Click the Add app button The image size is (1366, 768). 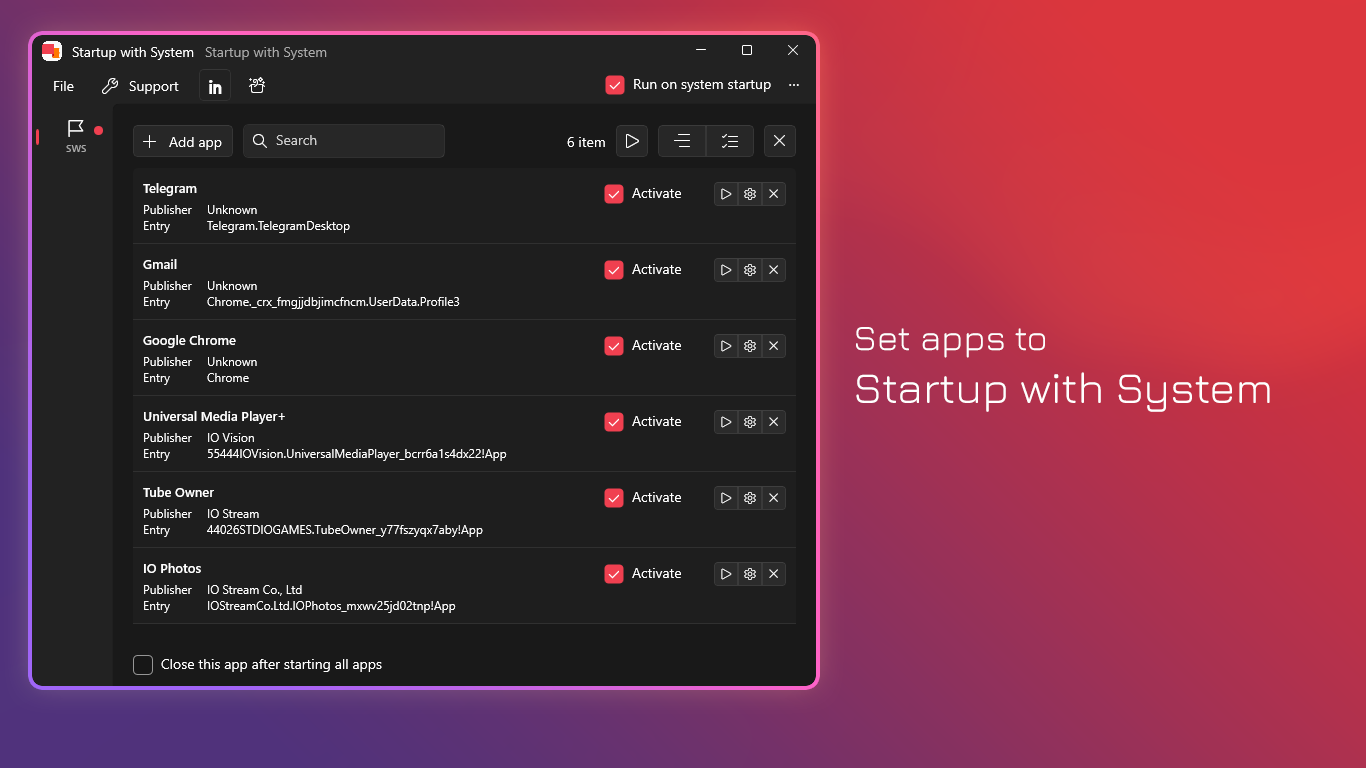pyautogui.click(x=183, y=142)
